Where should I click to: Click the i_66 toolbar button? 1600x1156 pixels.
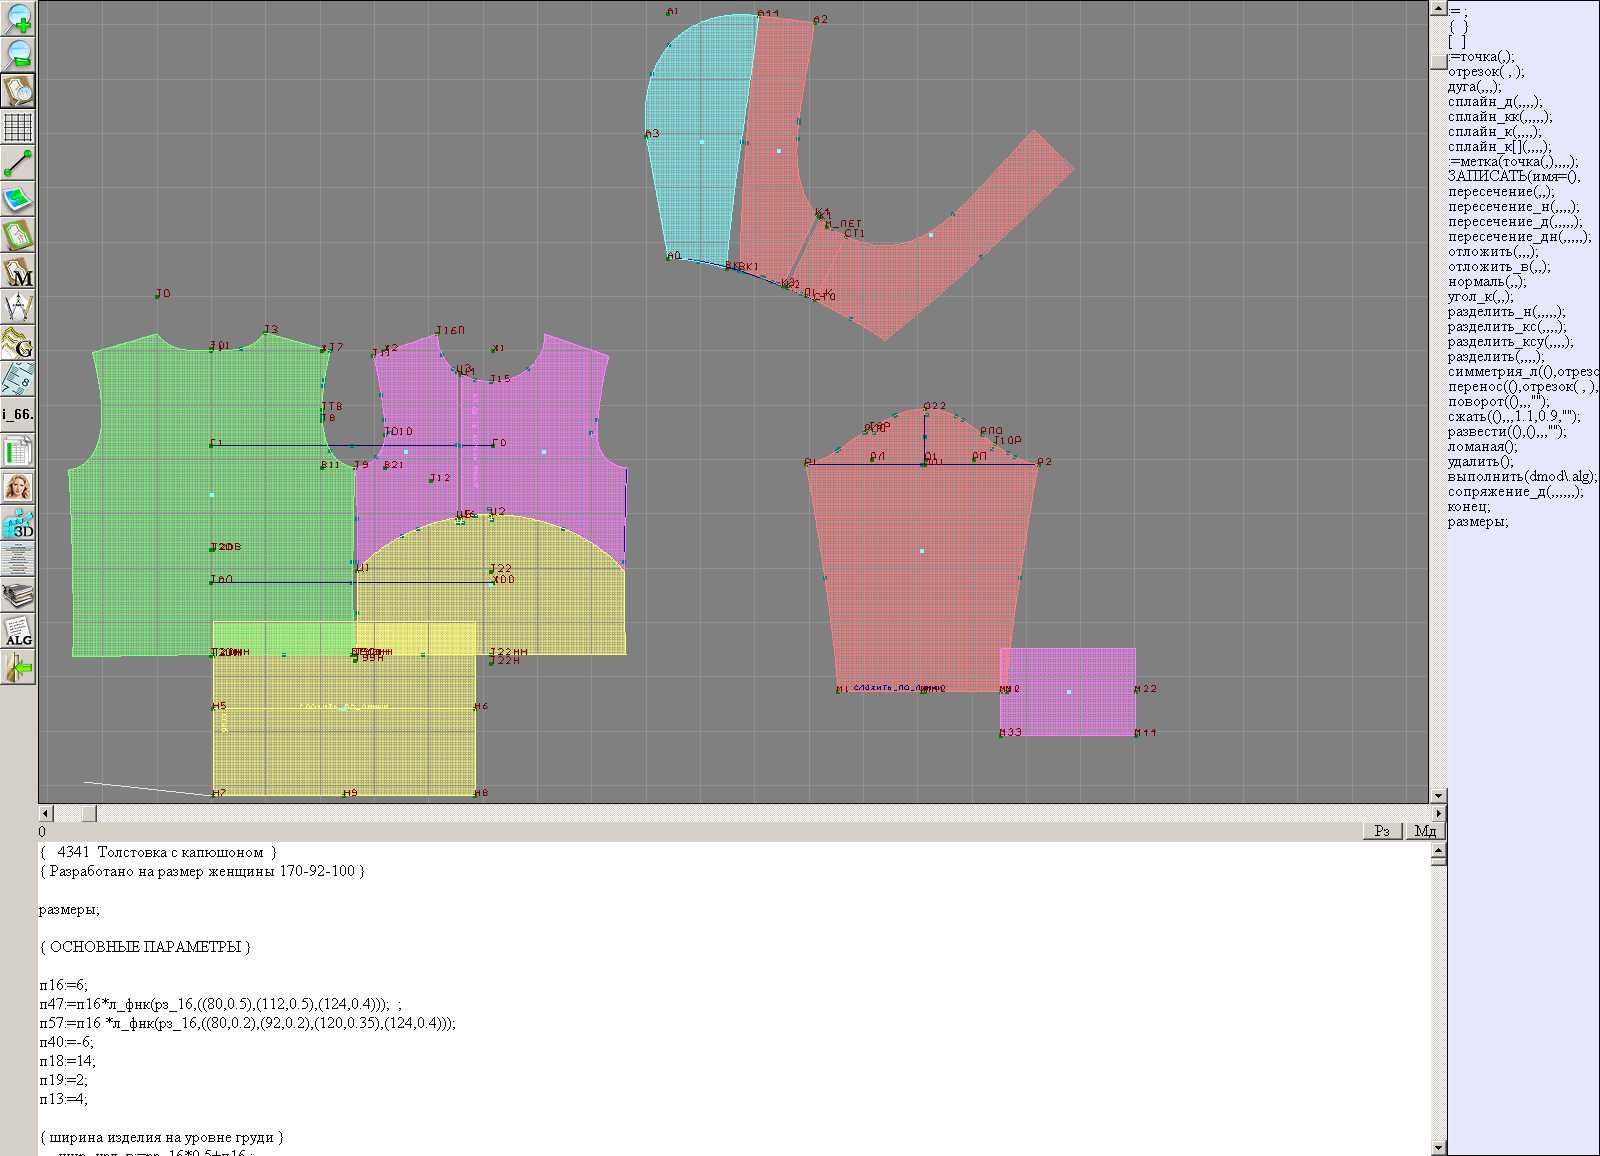[x=18, y=414]
